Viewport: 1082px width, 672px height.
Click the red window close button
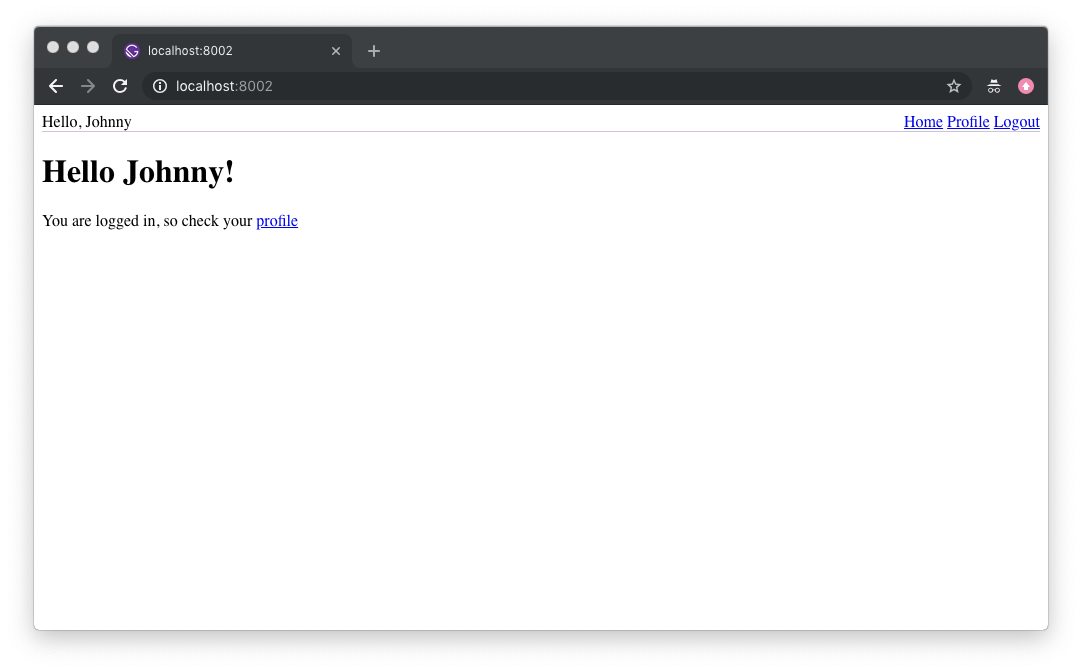(x=53, y=47)
